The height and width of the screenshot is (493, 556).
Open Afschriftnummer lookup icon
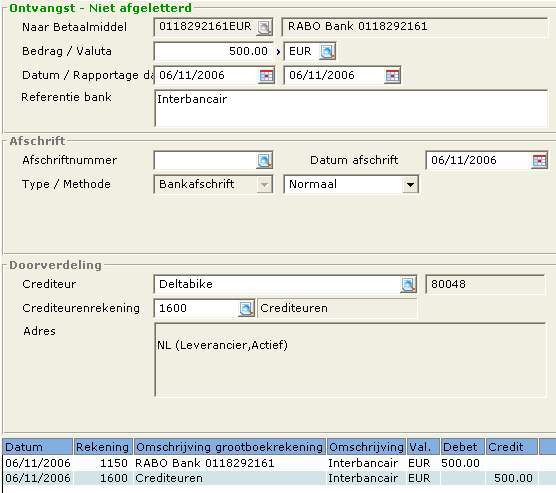(264, 161)
